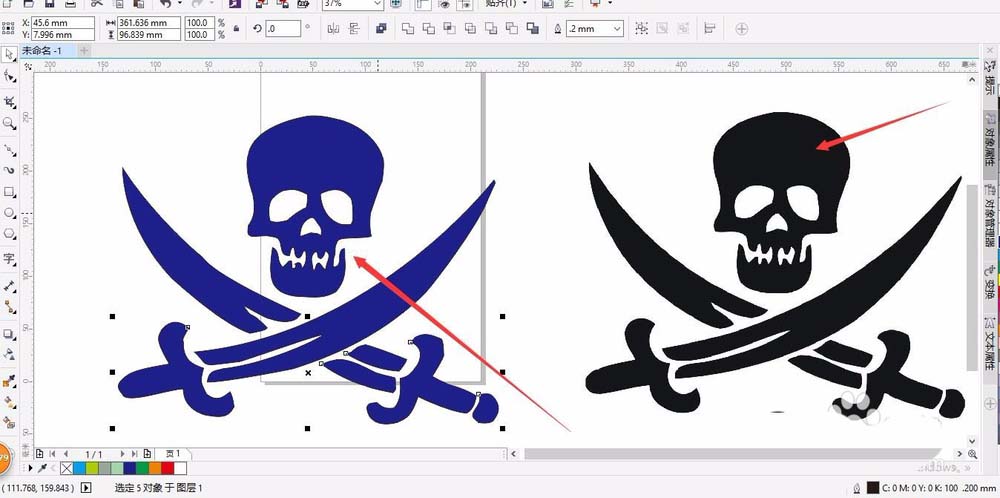Open the Undo history dropdown arrow

178,3
